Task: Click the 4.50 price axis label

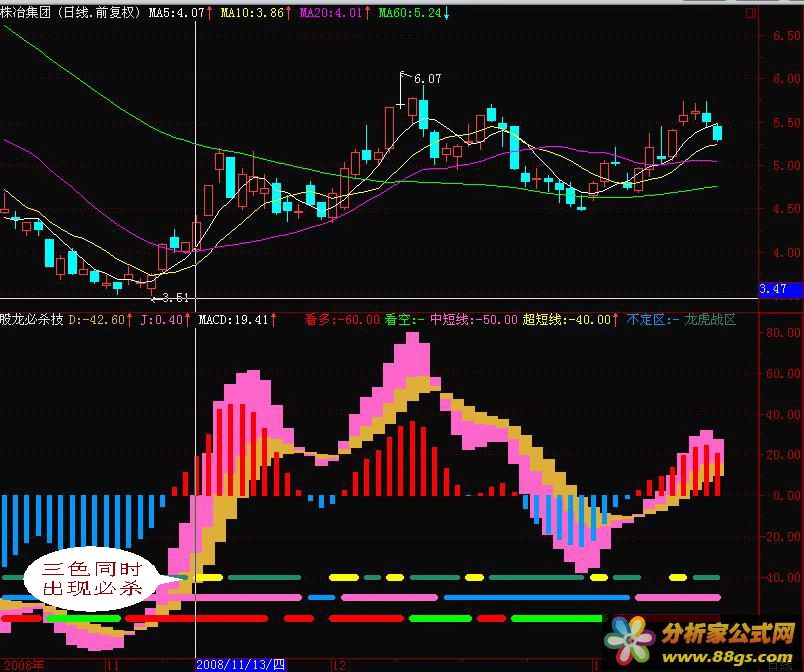Action: (x=786, y=209)
